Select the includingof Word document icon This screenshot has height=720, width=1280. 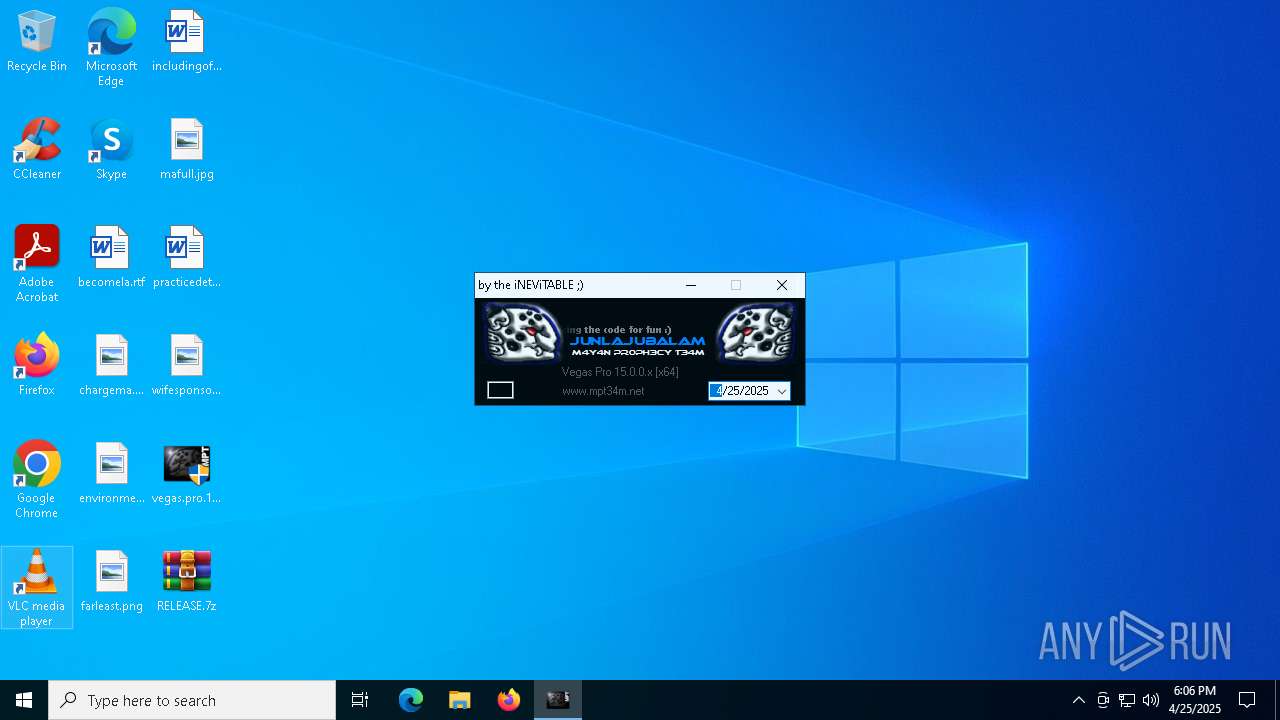point(186,41)
